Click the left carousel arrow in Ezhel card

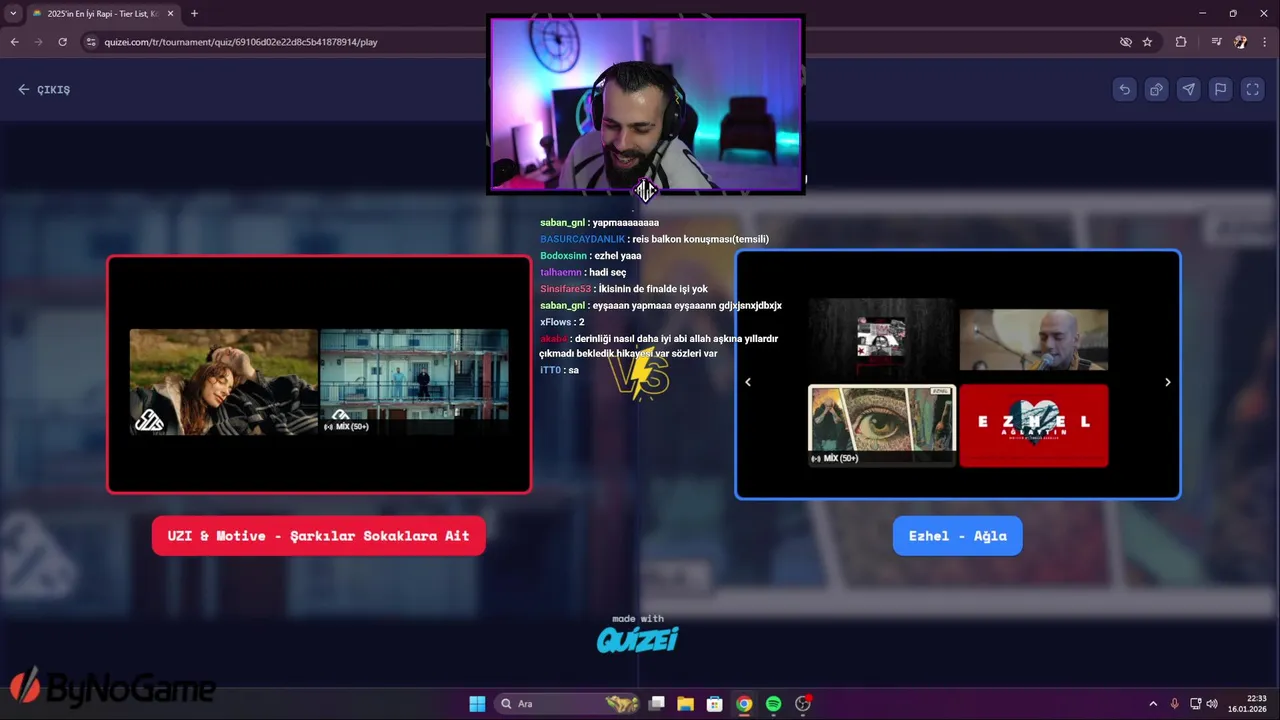point(748,382)
